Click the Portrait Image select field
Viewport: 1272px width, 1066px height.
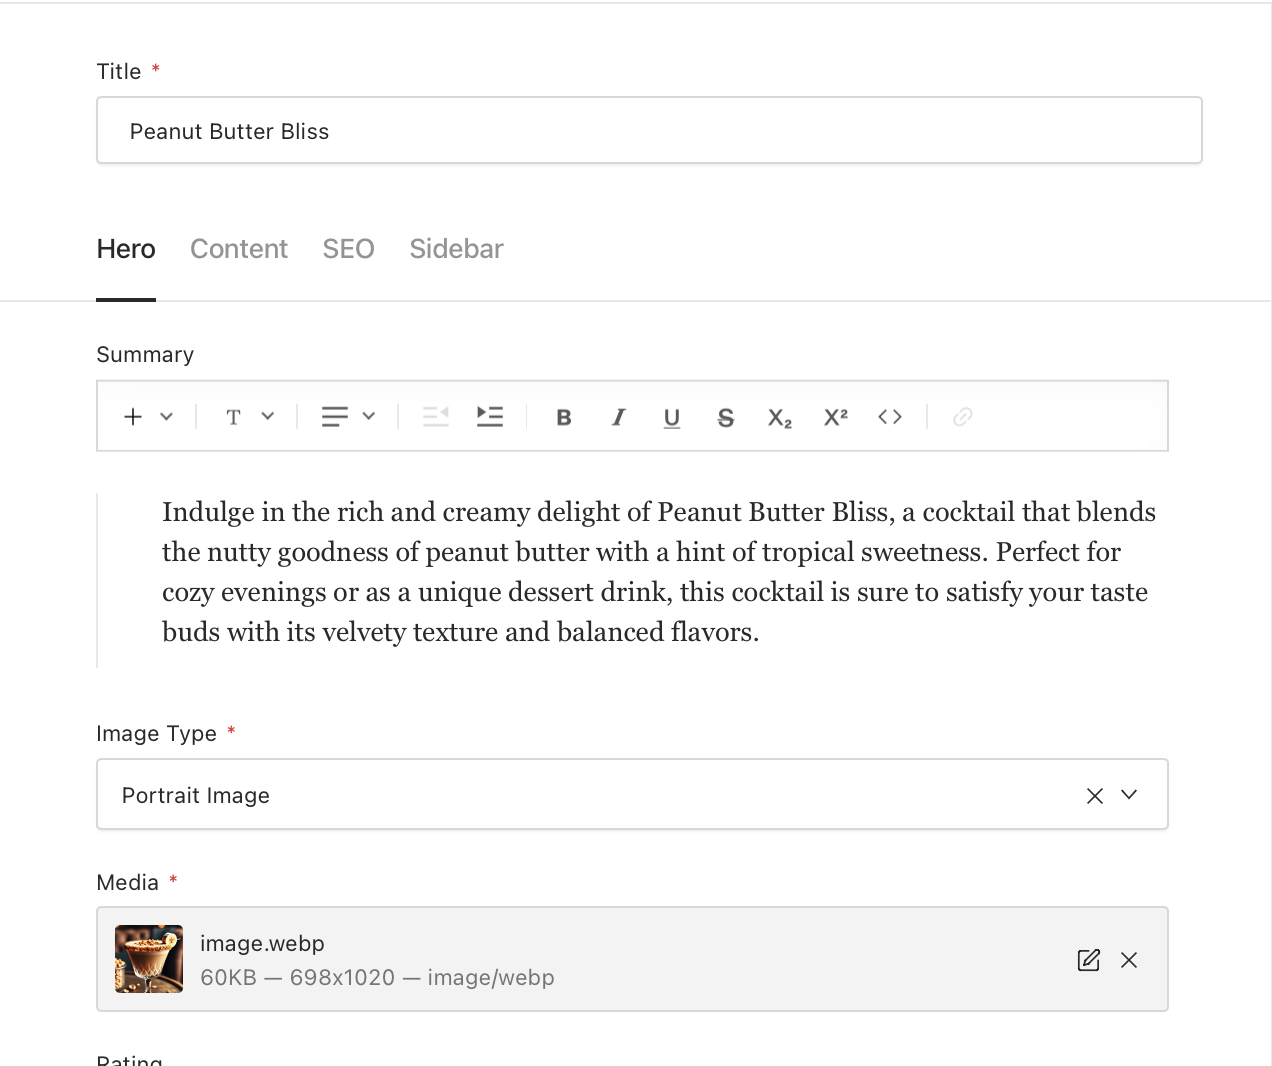click(632, 794)
